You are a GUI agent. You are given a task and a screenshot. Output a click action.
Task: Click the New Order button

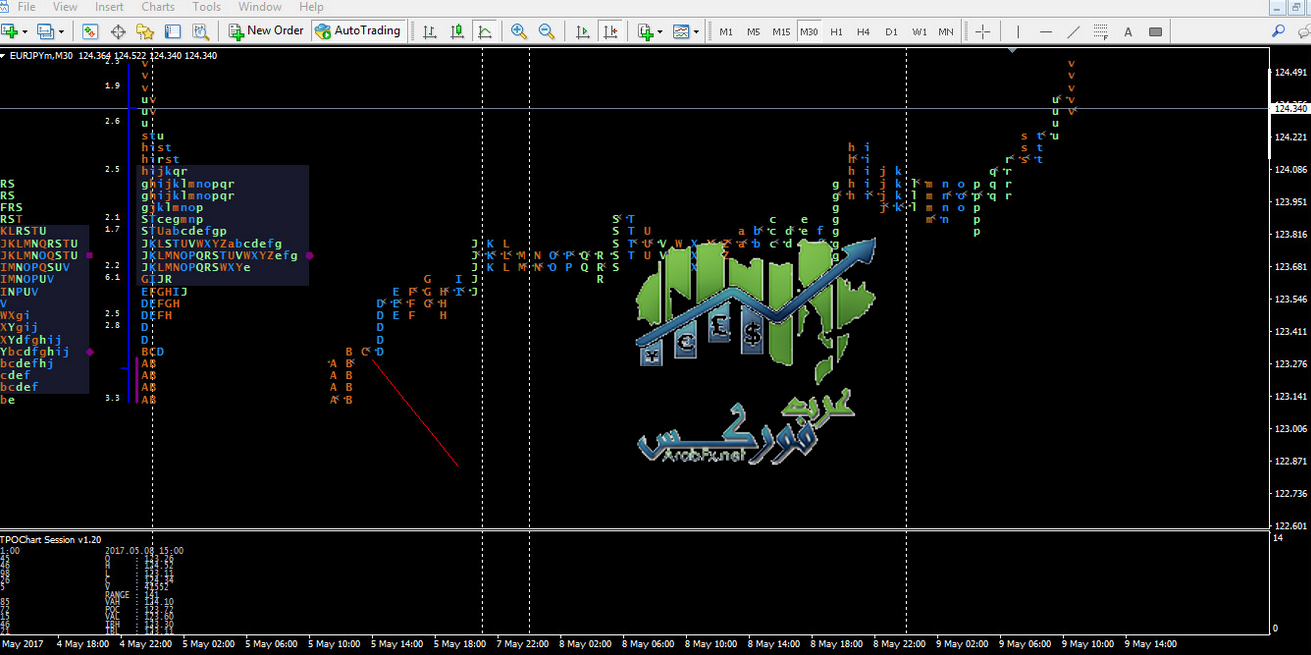click(x=265, y=31)
